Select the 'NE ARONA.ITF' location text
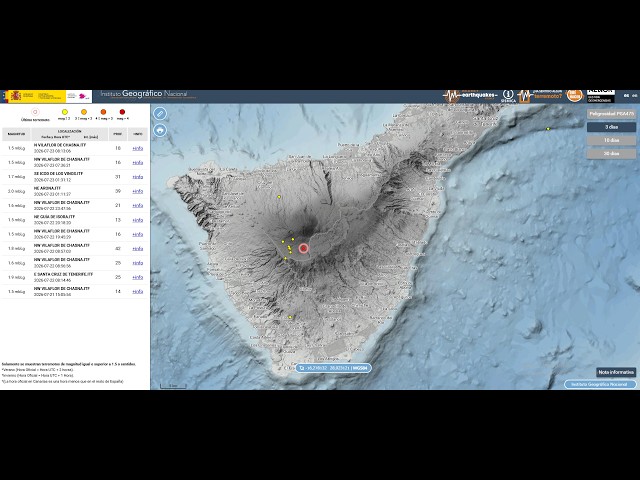This screenshot has width=640, height=480. click(x=47, y=188)
